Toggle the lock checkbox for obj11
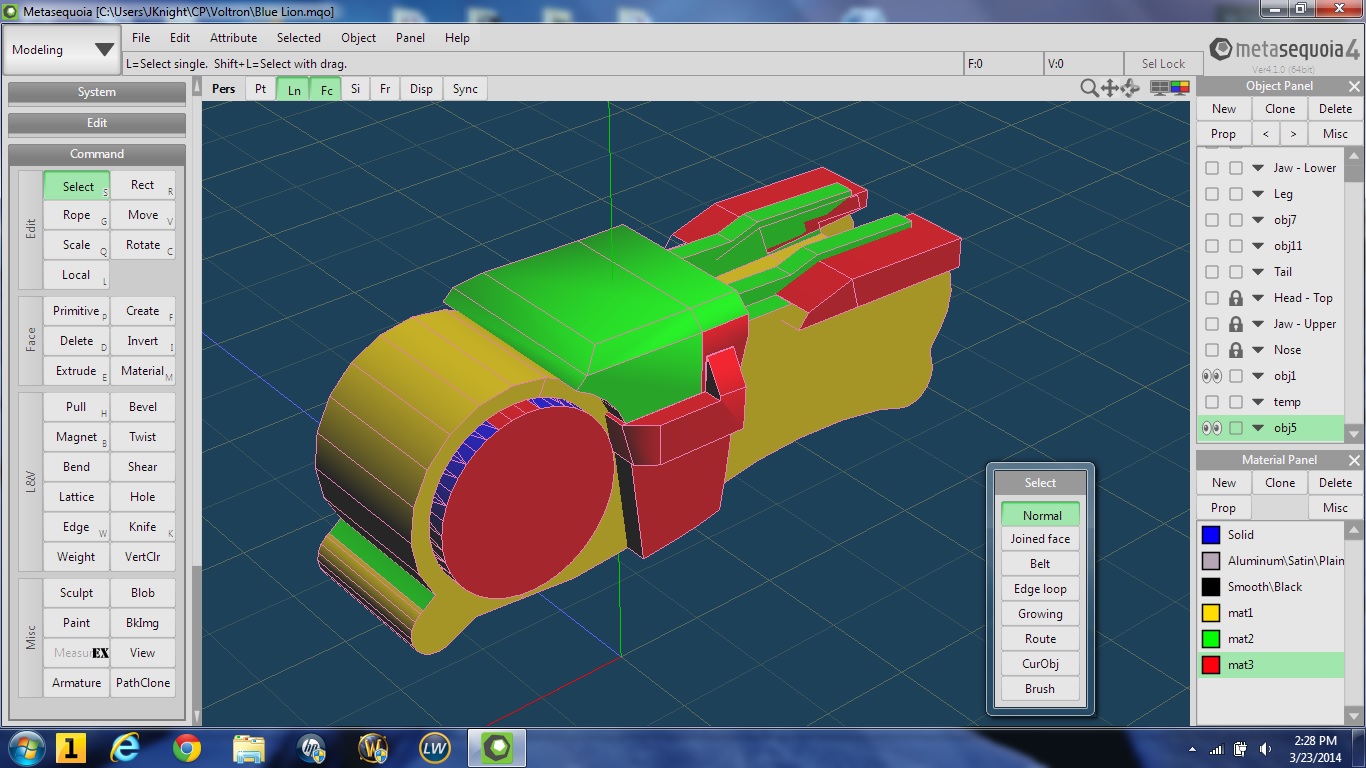1366x768 pixels. [x=1236, y=246]
